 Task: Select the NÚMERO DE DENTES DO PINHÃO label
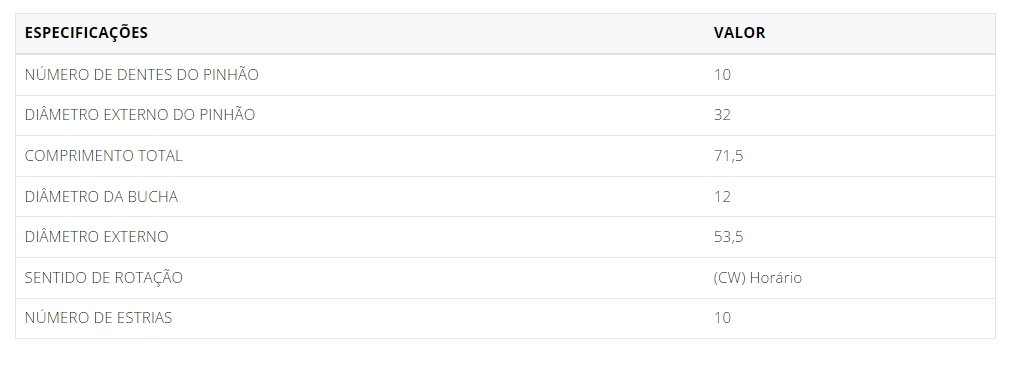[141, 75]
